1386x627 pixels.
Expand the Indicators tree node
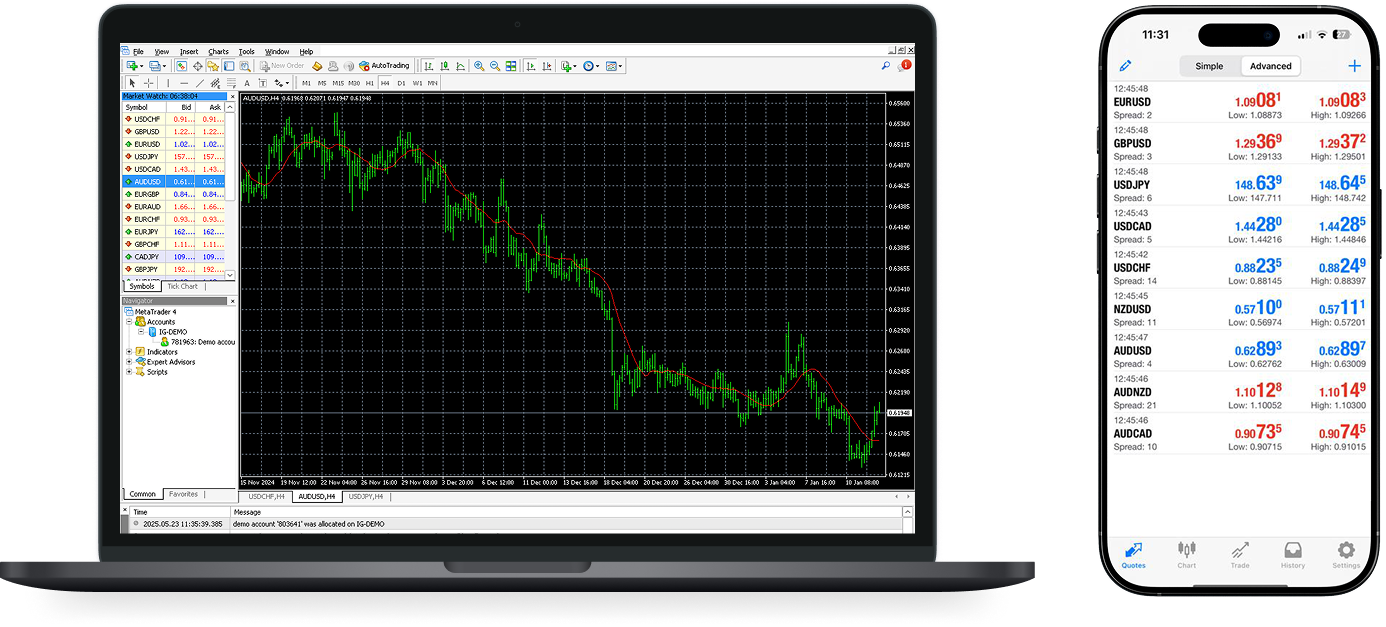[129, 352]
